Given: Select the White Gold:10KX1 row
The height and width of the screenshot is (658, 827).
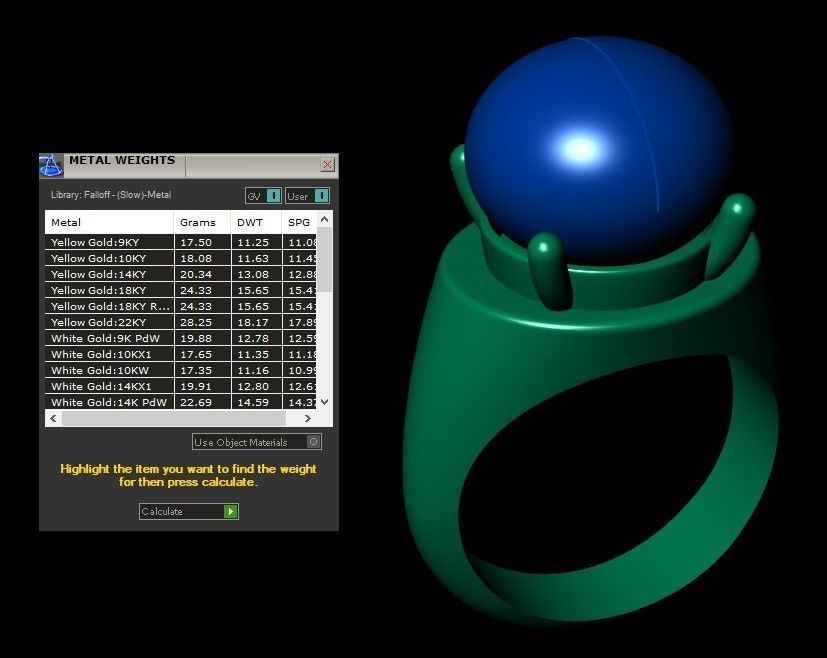Looking at the screenshot, I should click(181, 354).
